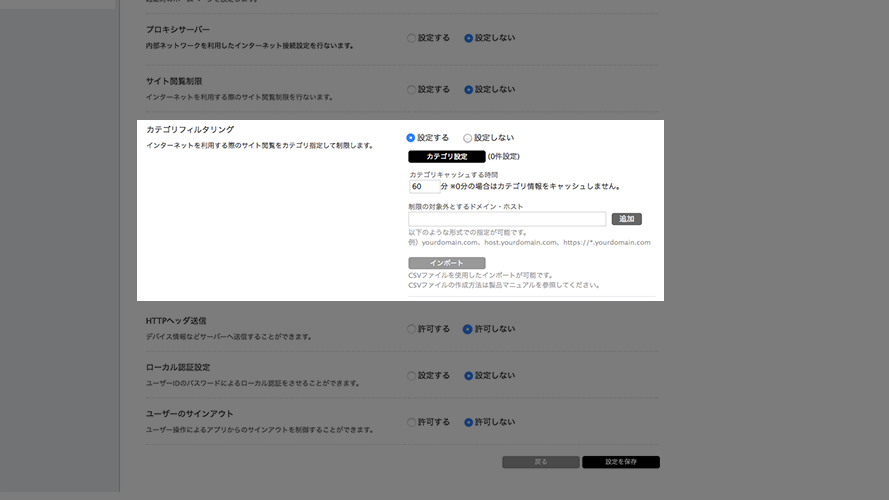Select 許可する for HTTPヘッダ送信
889x500 pixels.
[412, 329]
